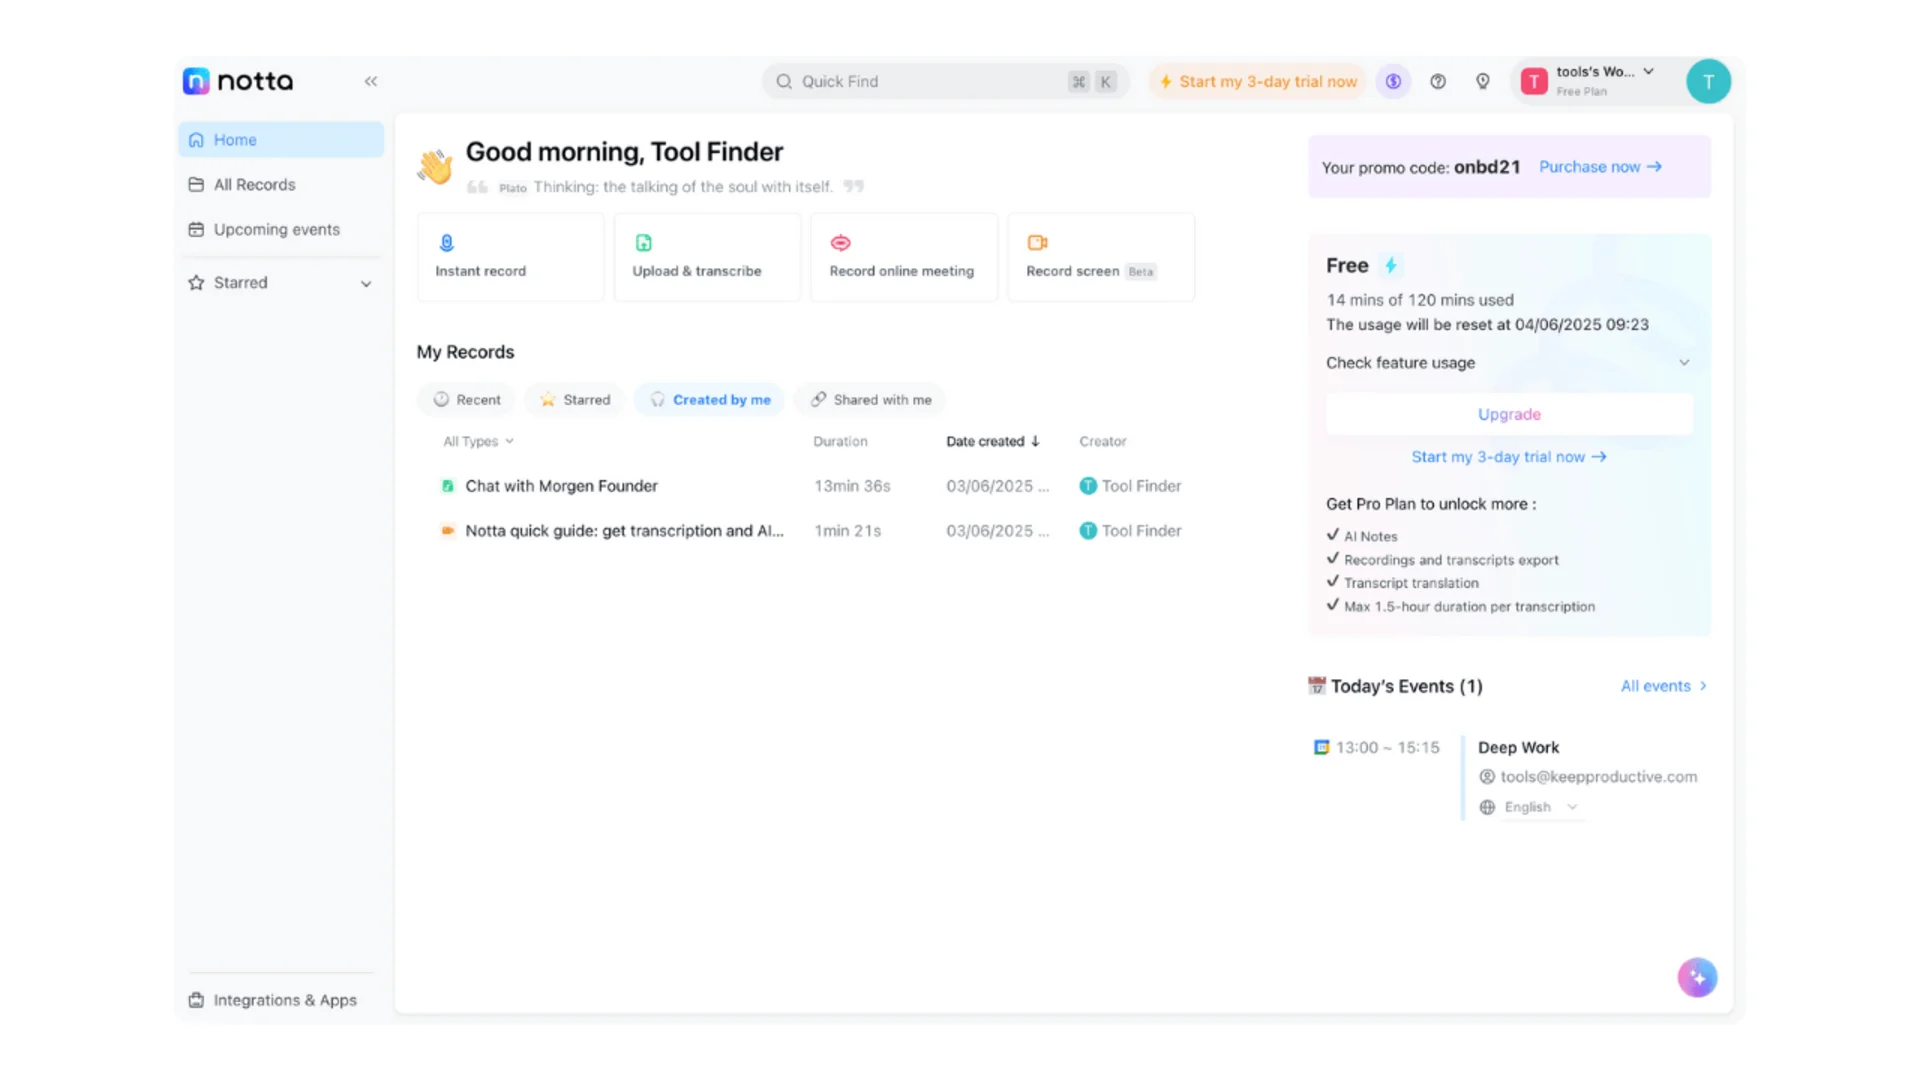Click the lightbulb tips icon in the header
Viewport: 1920px width, 1080px height.
(x=1483, y=82)
